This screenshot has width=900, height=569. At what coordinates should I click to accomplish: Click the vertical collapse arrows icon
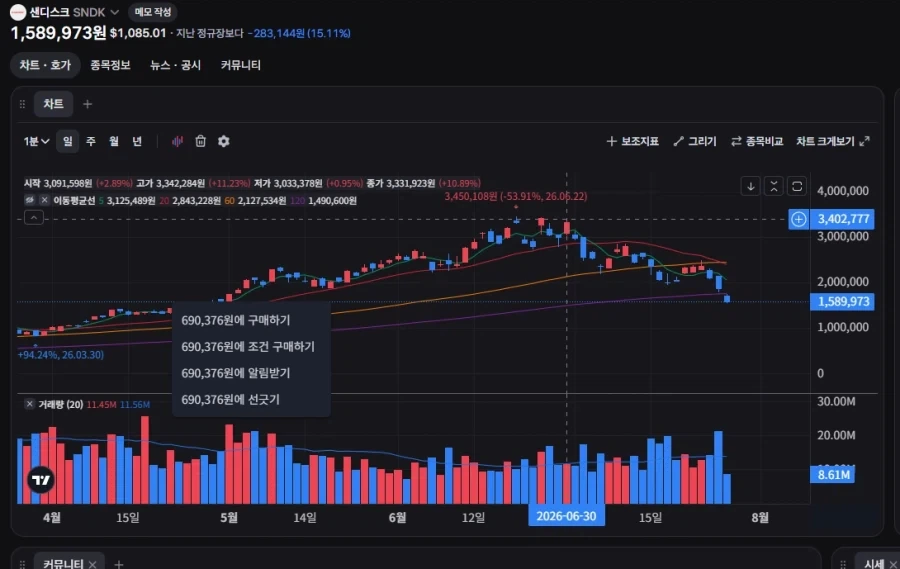click(774, 186)
